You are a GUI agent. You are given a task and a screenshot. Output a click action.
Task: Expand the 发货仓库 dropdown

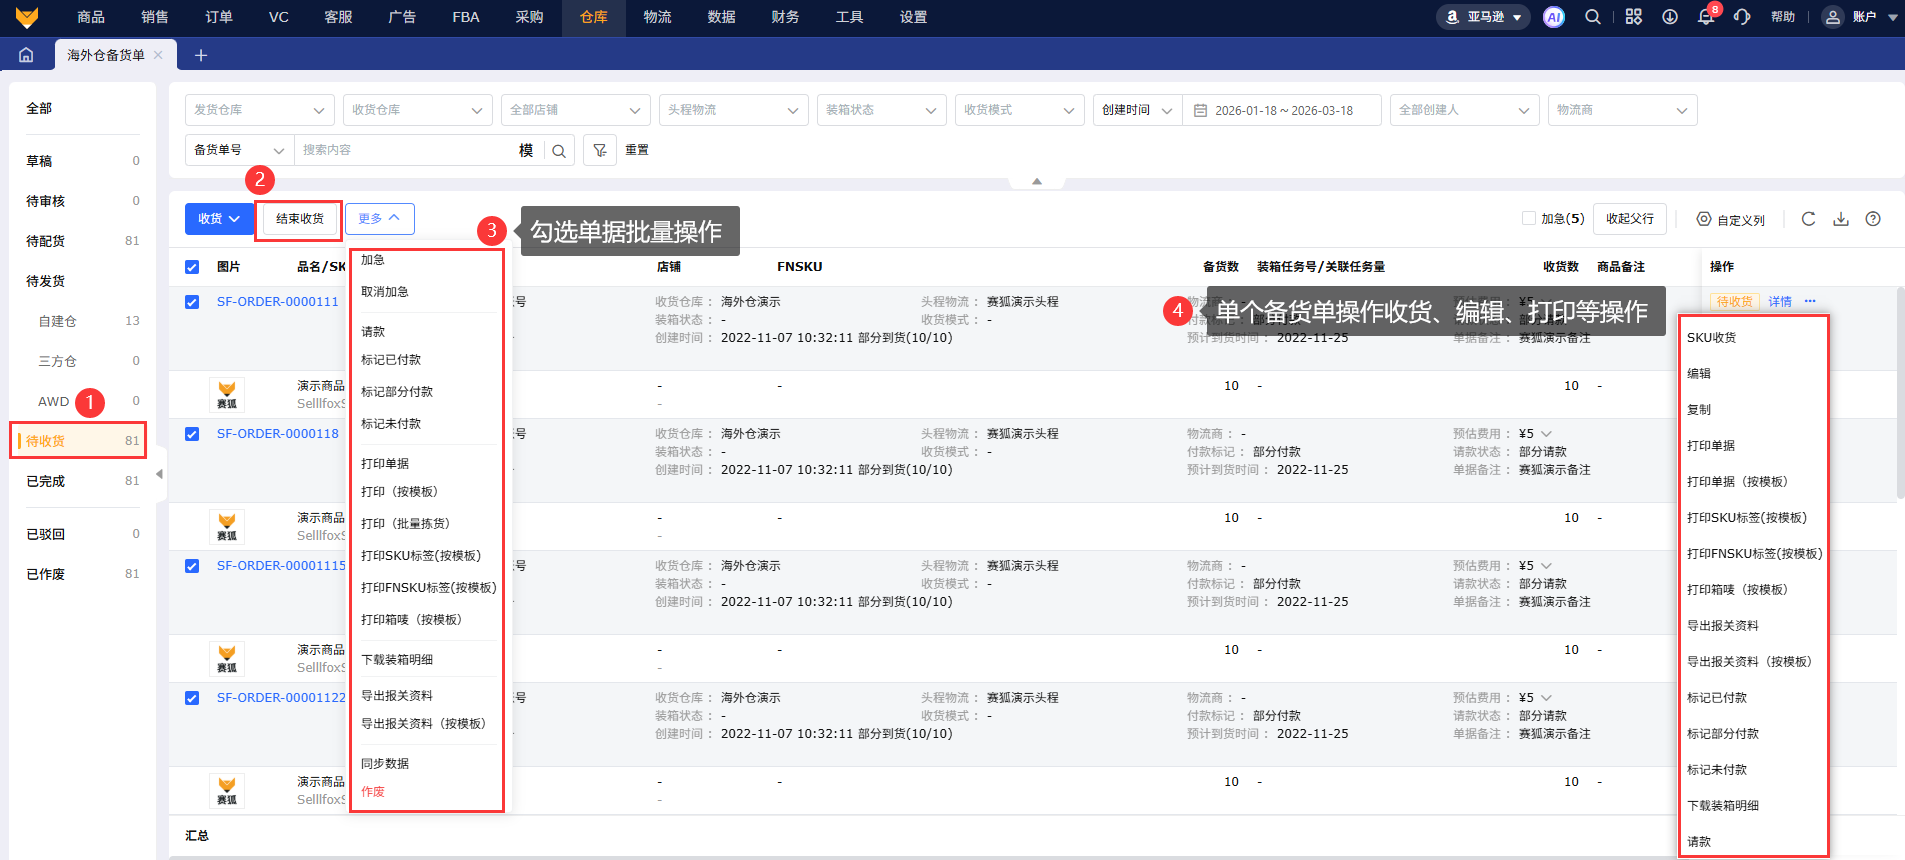pos(259,110)
